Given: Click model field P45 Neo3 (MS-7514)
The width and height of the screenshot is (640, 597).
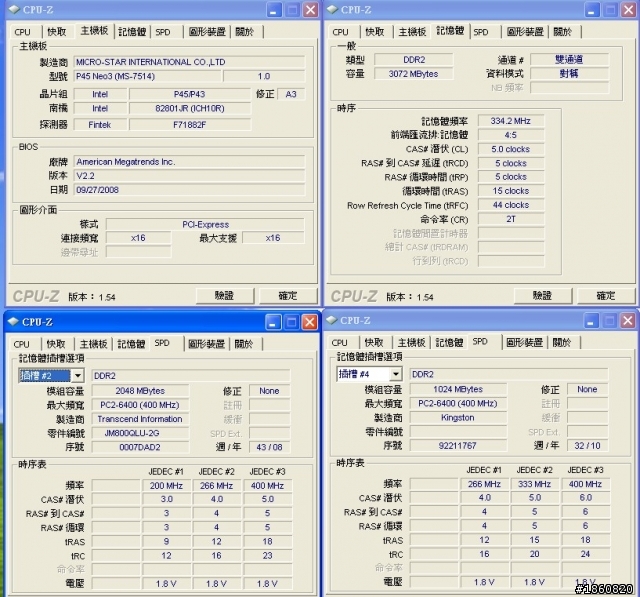Looking at the screenshot, I should [147, 76].
